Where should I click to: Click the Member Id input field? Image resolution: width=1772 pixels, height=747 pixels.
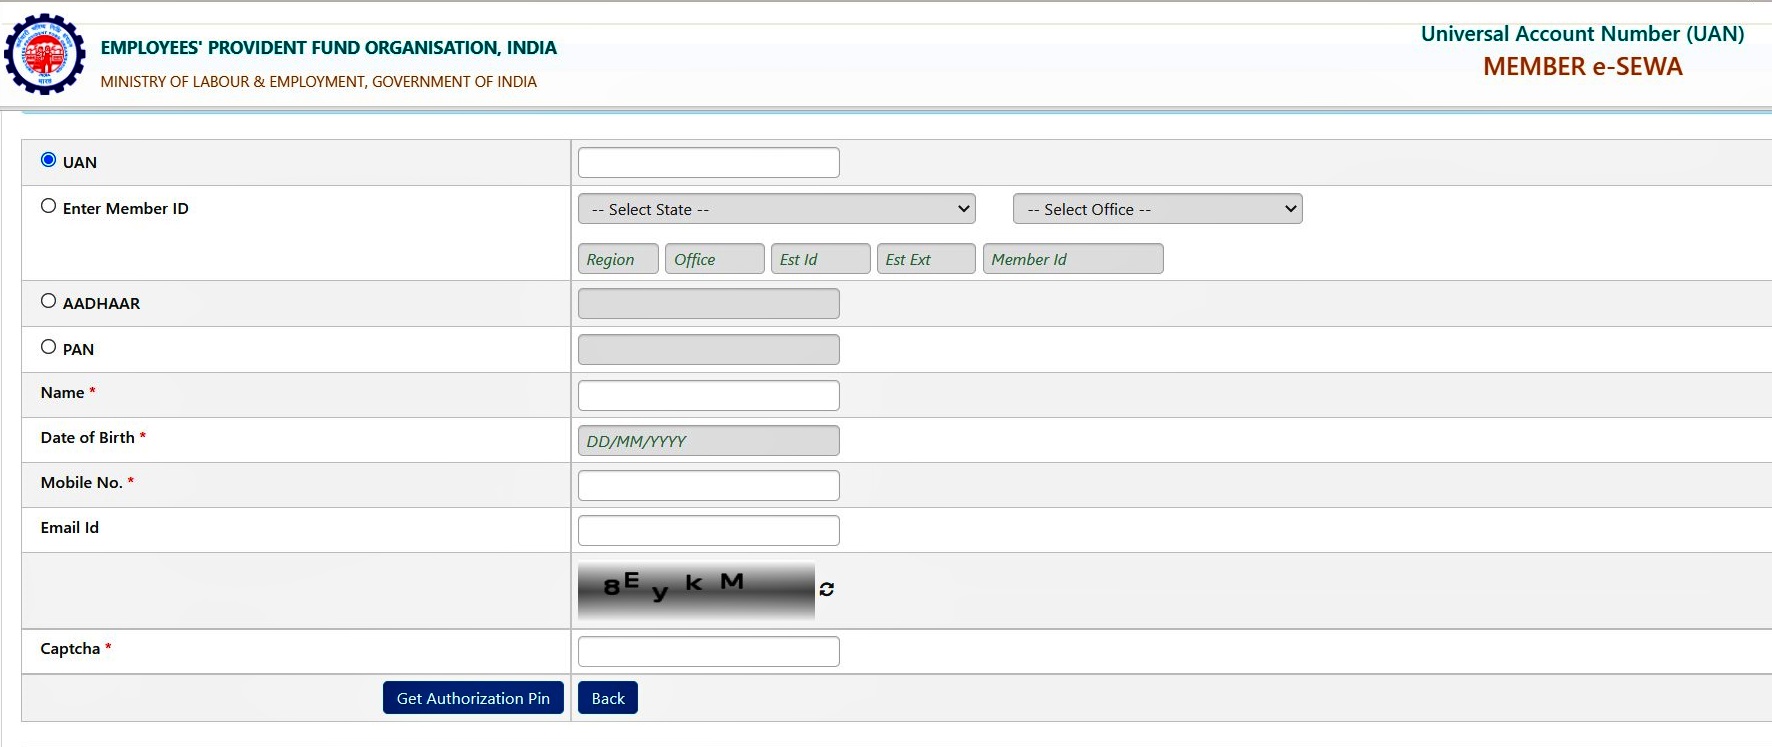tap(1073, 259)
